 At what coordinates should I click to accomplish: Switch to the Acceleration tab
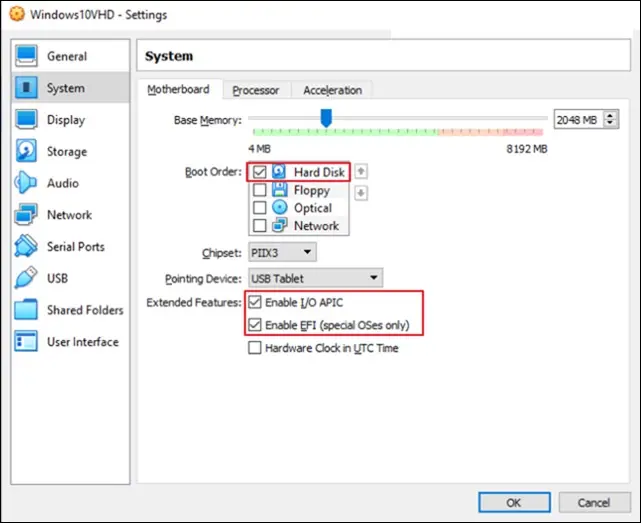[x=332, y=90]
